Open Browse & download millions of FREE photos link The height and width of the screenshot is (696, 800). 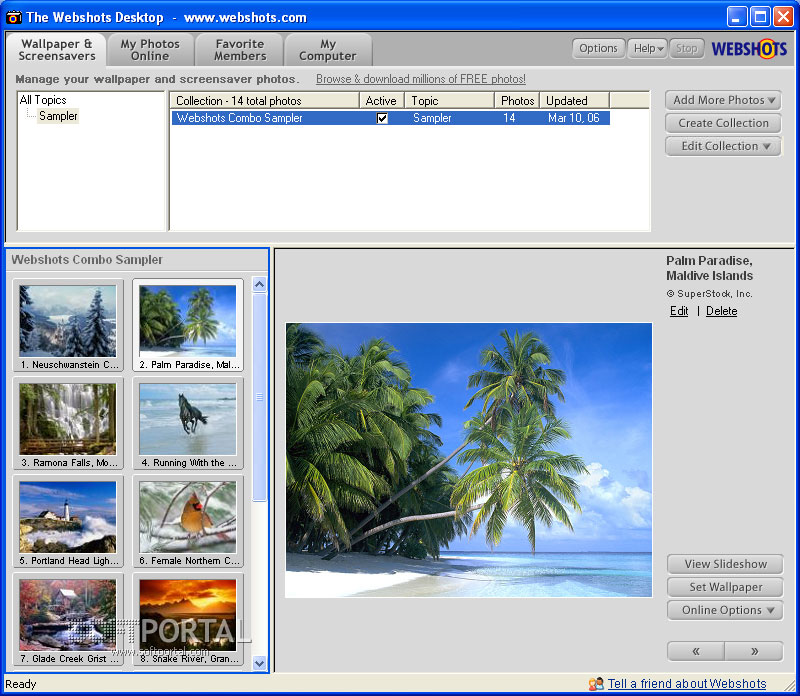(x=421, y=79)
